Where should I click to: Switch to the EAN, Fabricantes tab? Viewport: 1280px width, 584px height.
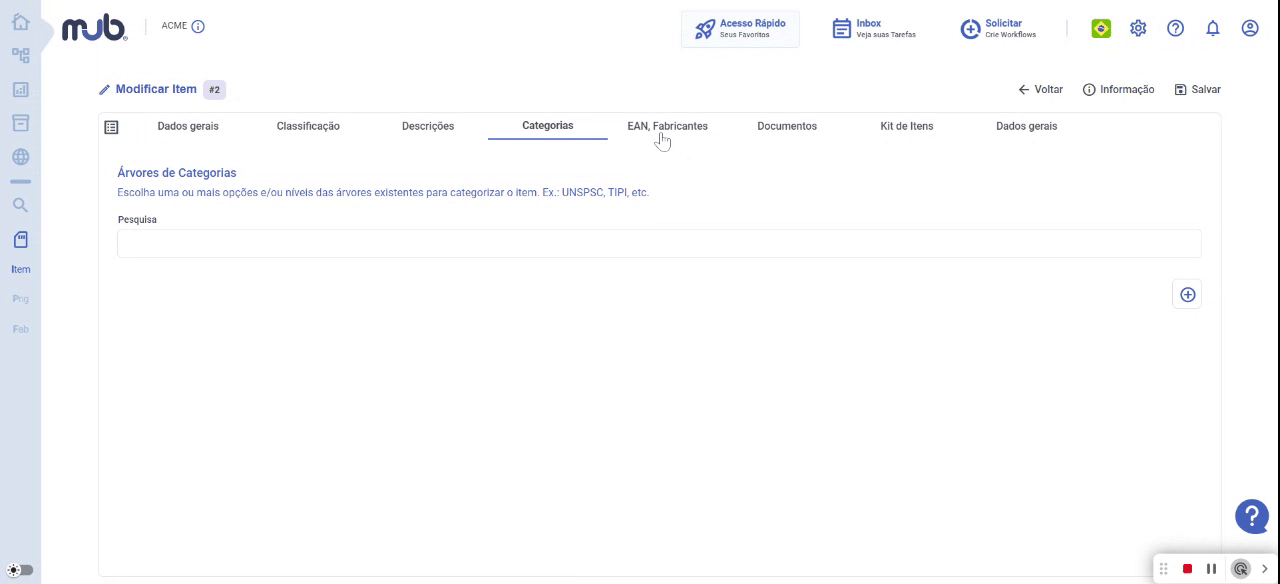667,126
